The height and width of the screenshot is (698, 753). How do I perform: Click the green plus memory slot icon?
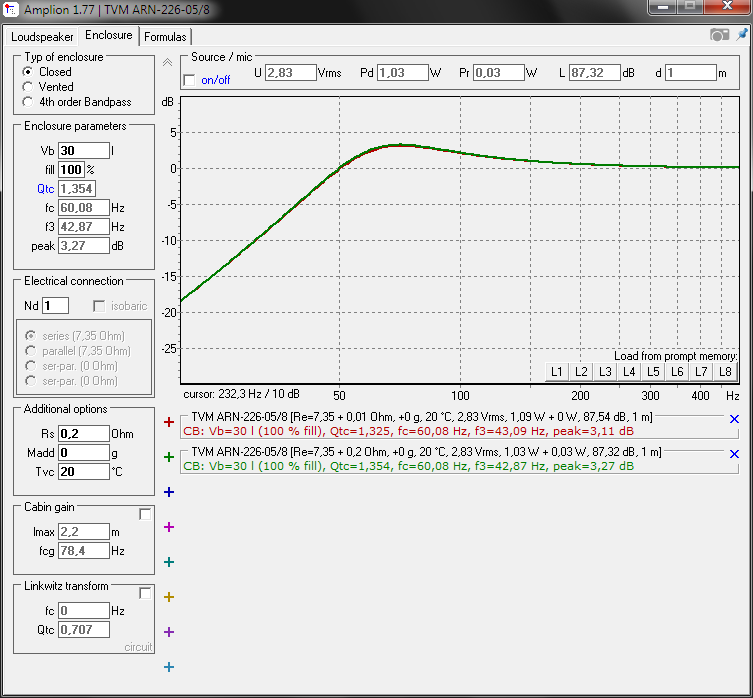pyautogui.click(x=169, y=457)
